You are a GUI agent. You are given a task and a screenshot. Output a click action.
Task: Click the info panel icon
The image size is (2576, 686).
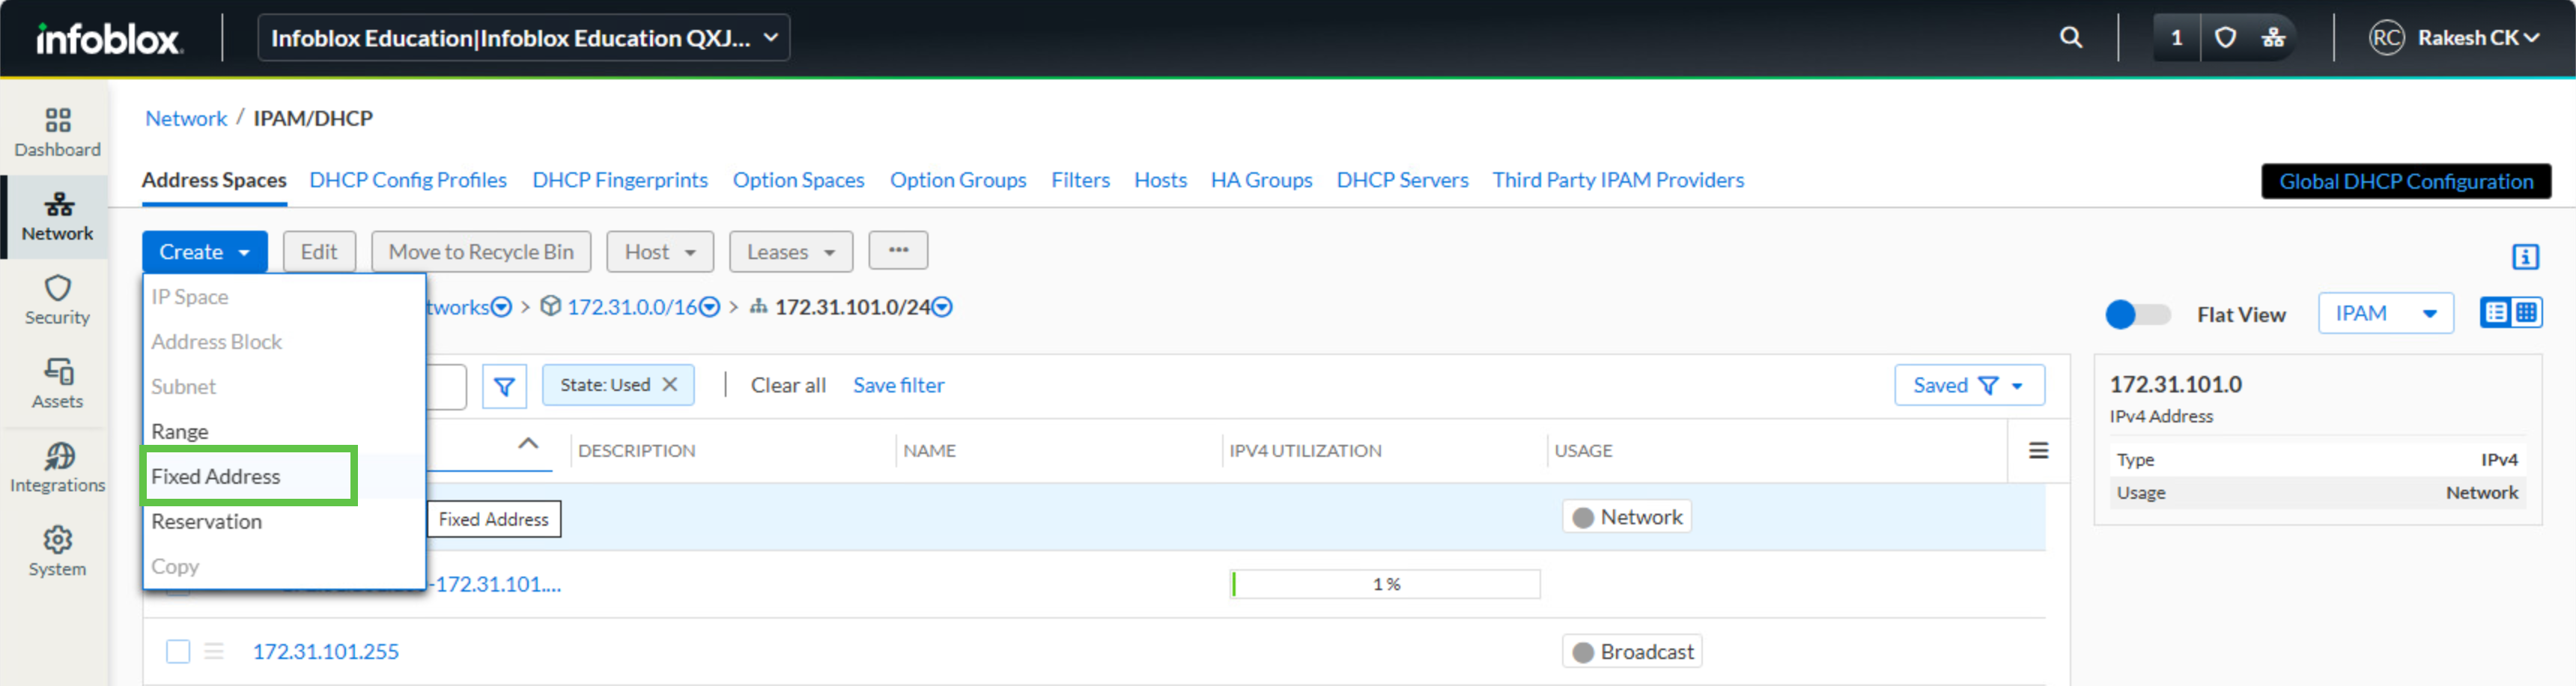tap(2525, 257)
